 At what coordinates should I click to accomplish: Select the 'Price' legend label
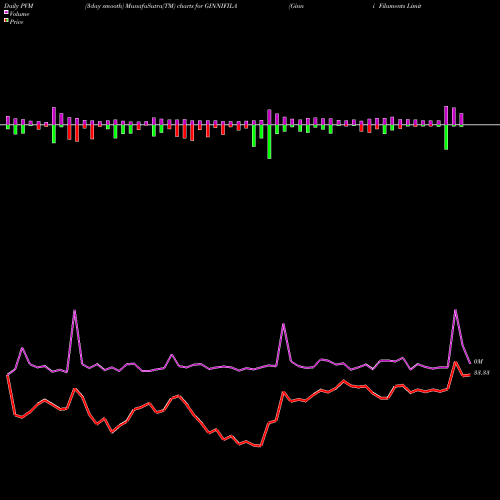click(x=16, y=22)
